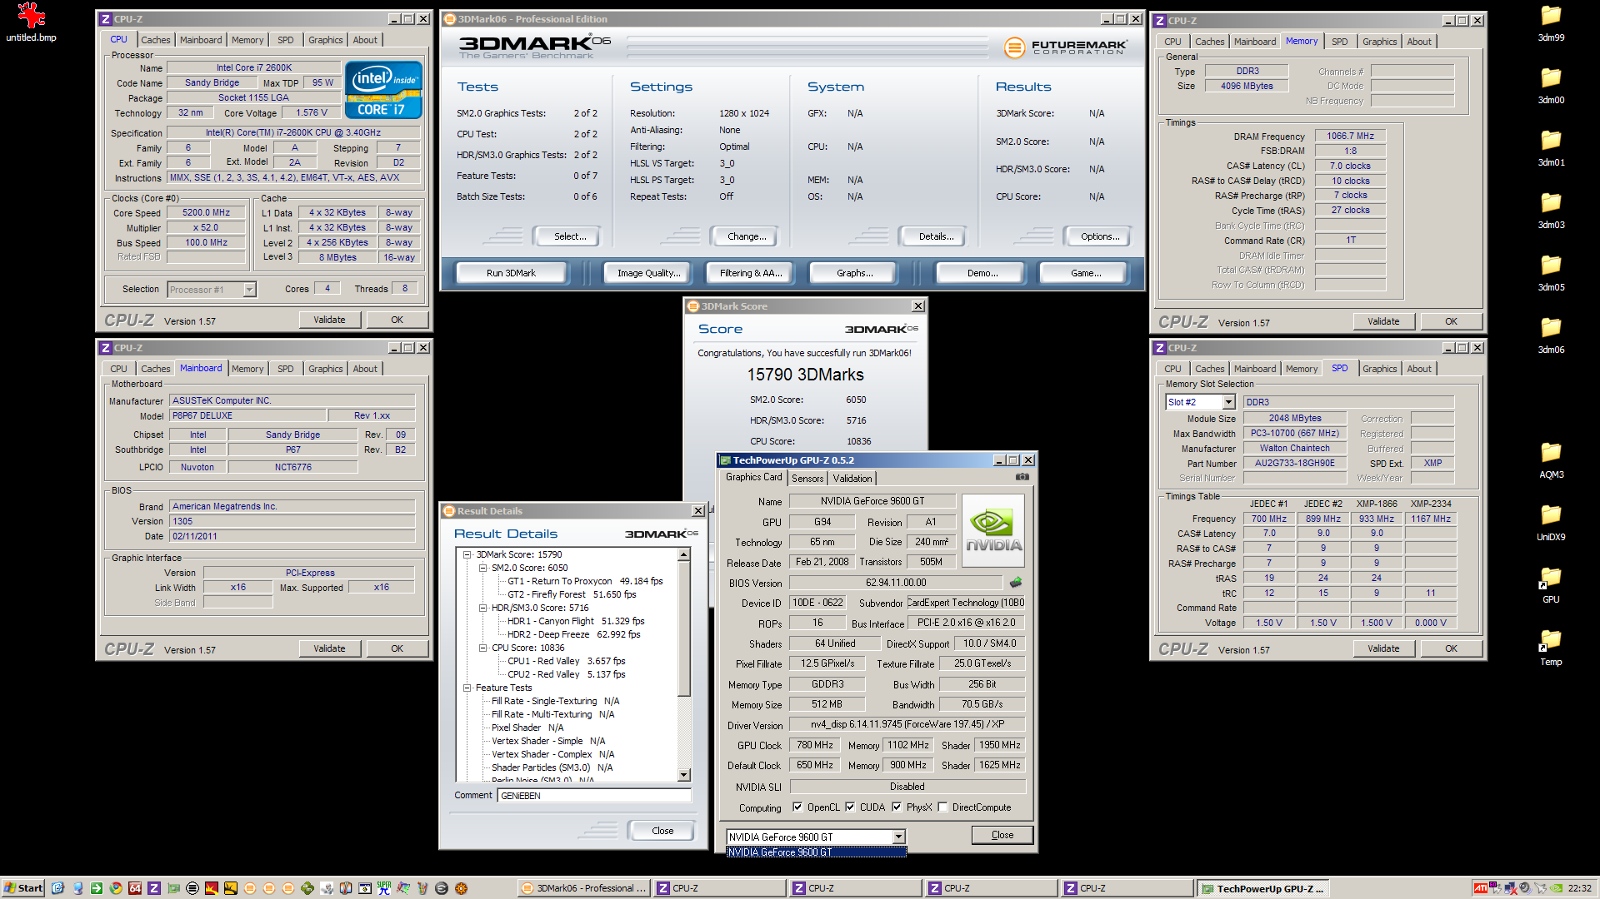
Task: Toggle the PhysX checkbox in GPU-Z
Action: click(x=897, y=807)
